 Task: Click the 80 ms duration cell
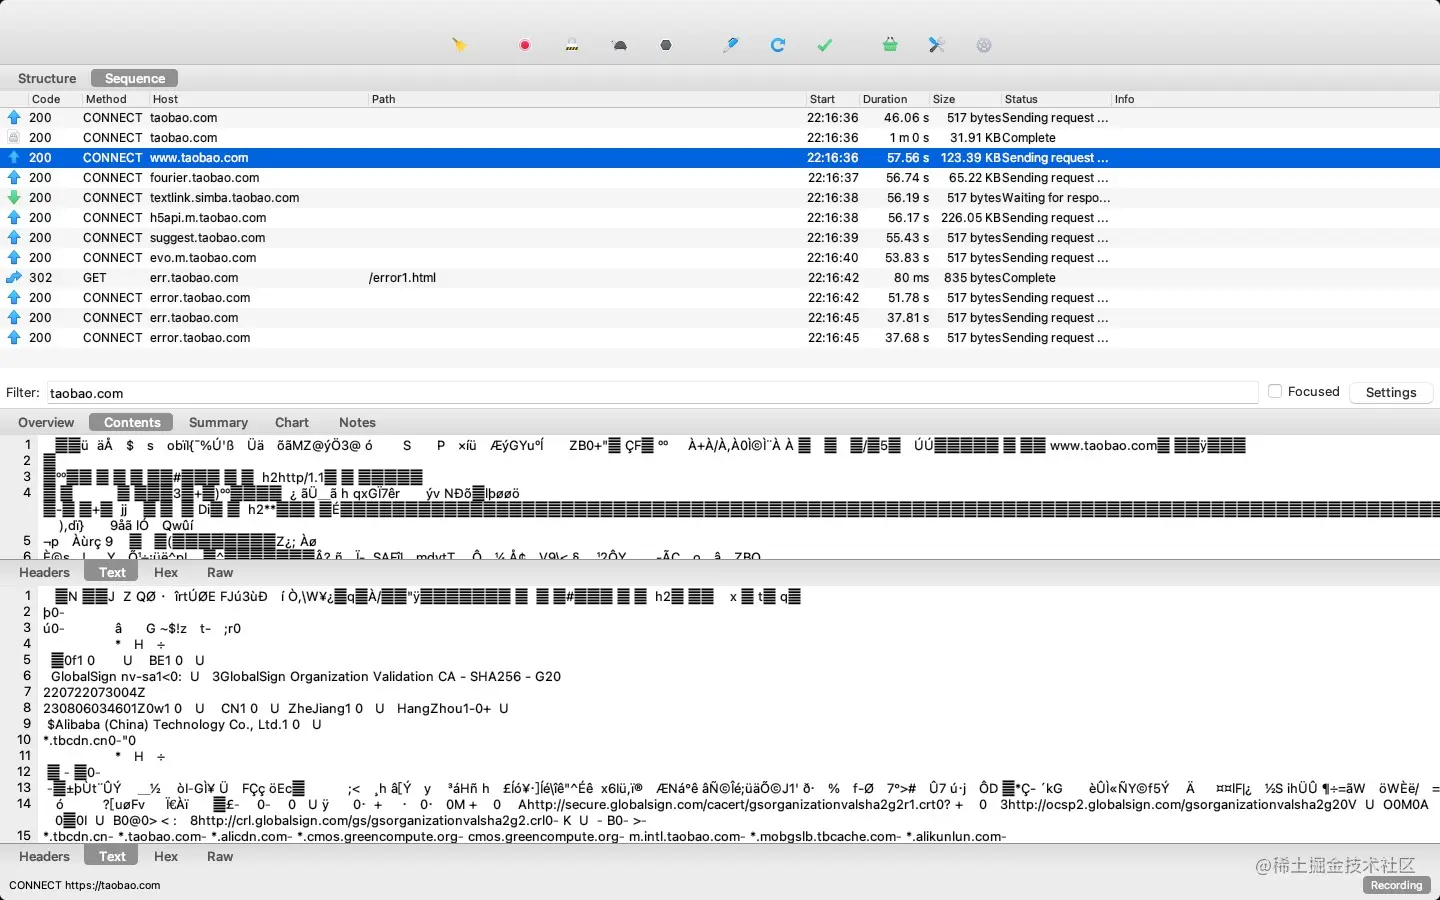tap(911, 278)
